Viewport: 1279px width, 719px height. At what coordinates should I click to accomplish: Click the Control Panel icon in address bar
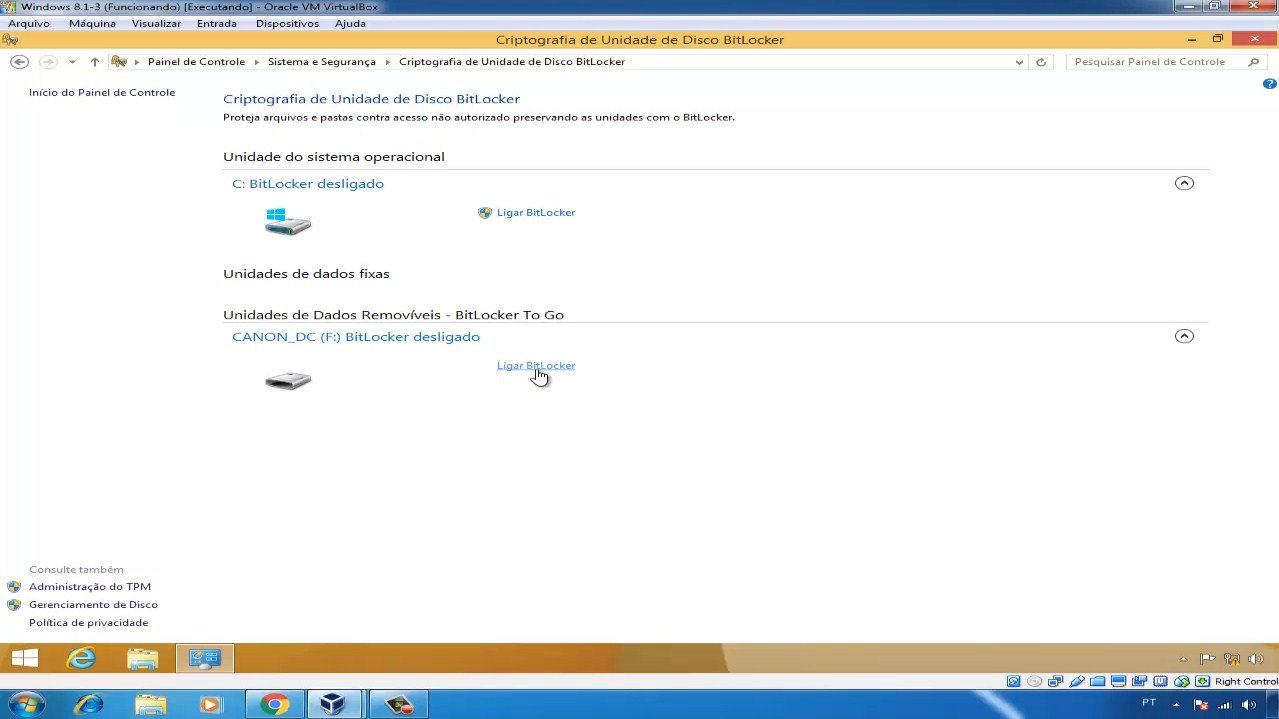(119, 62)
